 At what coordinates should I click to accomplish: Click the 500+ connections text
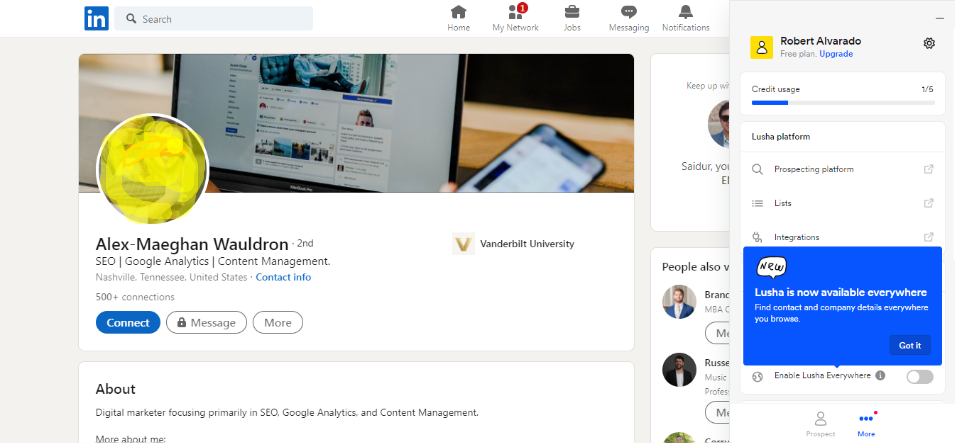tap(135, 297)
